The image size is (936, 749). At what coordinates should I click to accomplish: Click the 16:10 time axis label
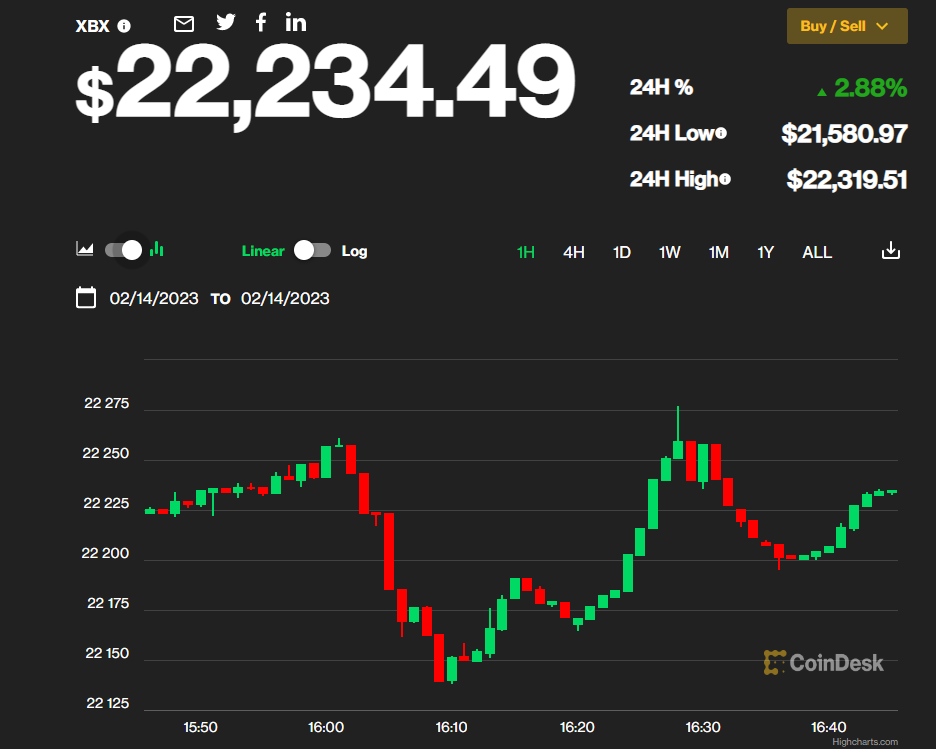(x=451, y=727)
